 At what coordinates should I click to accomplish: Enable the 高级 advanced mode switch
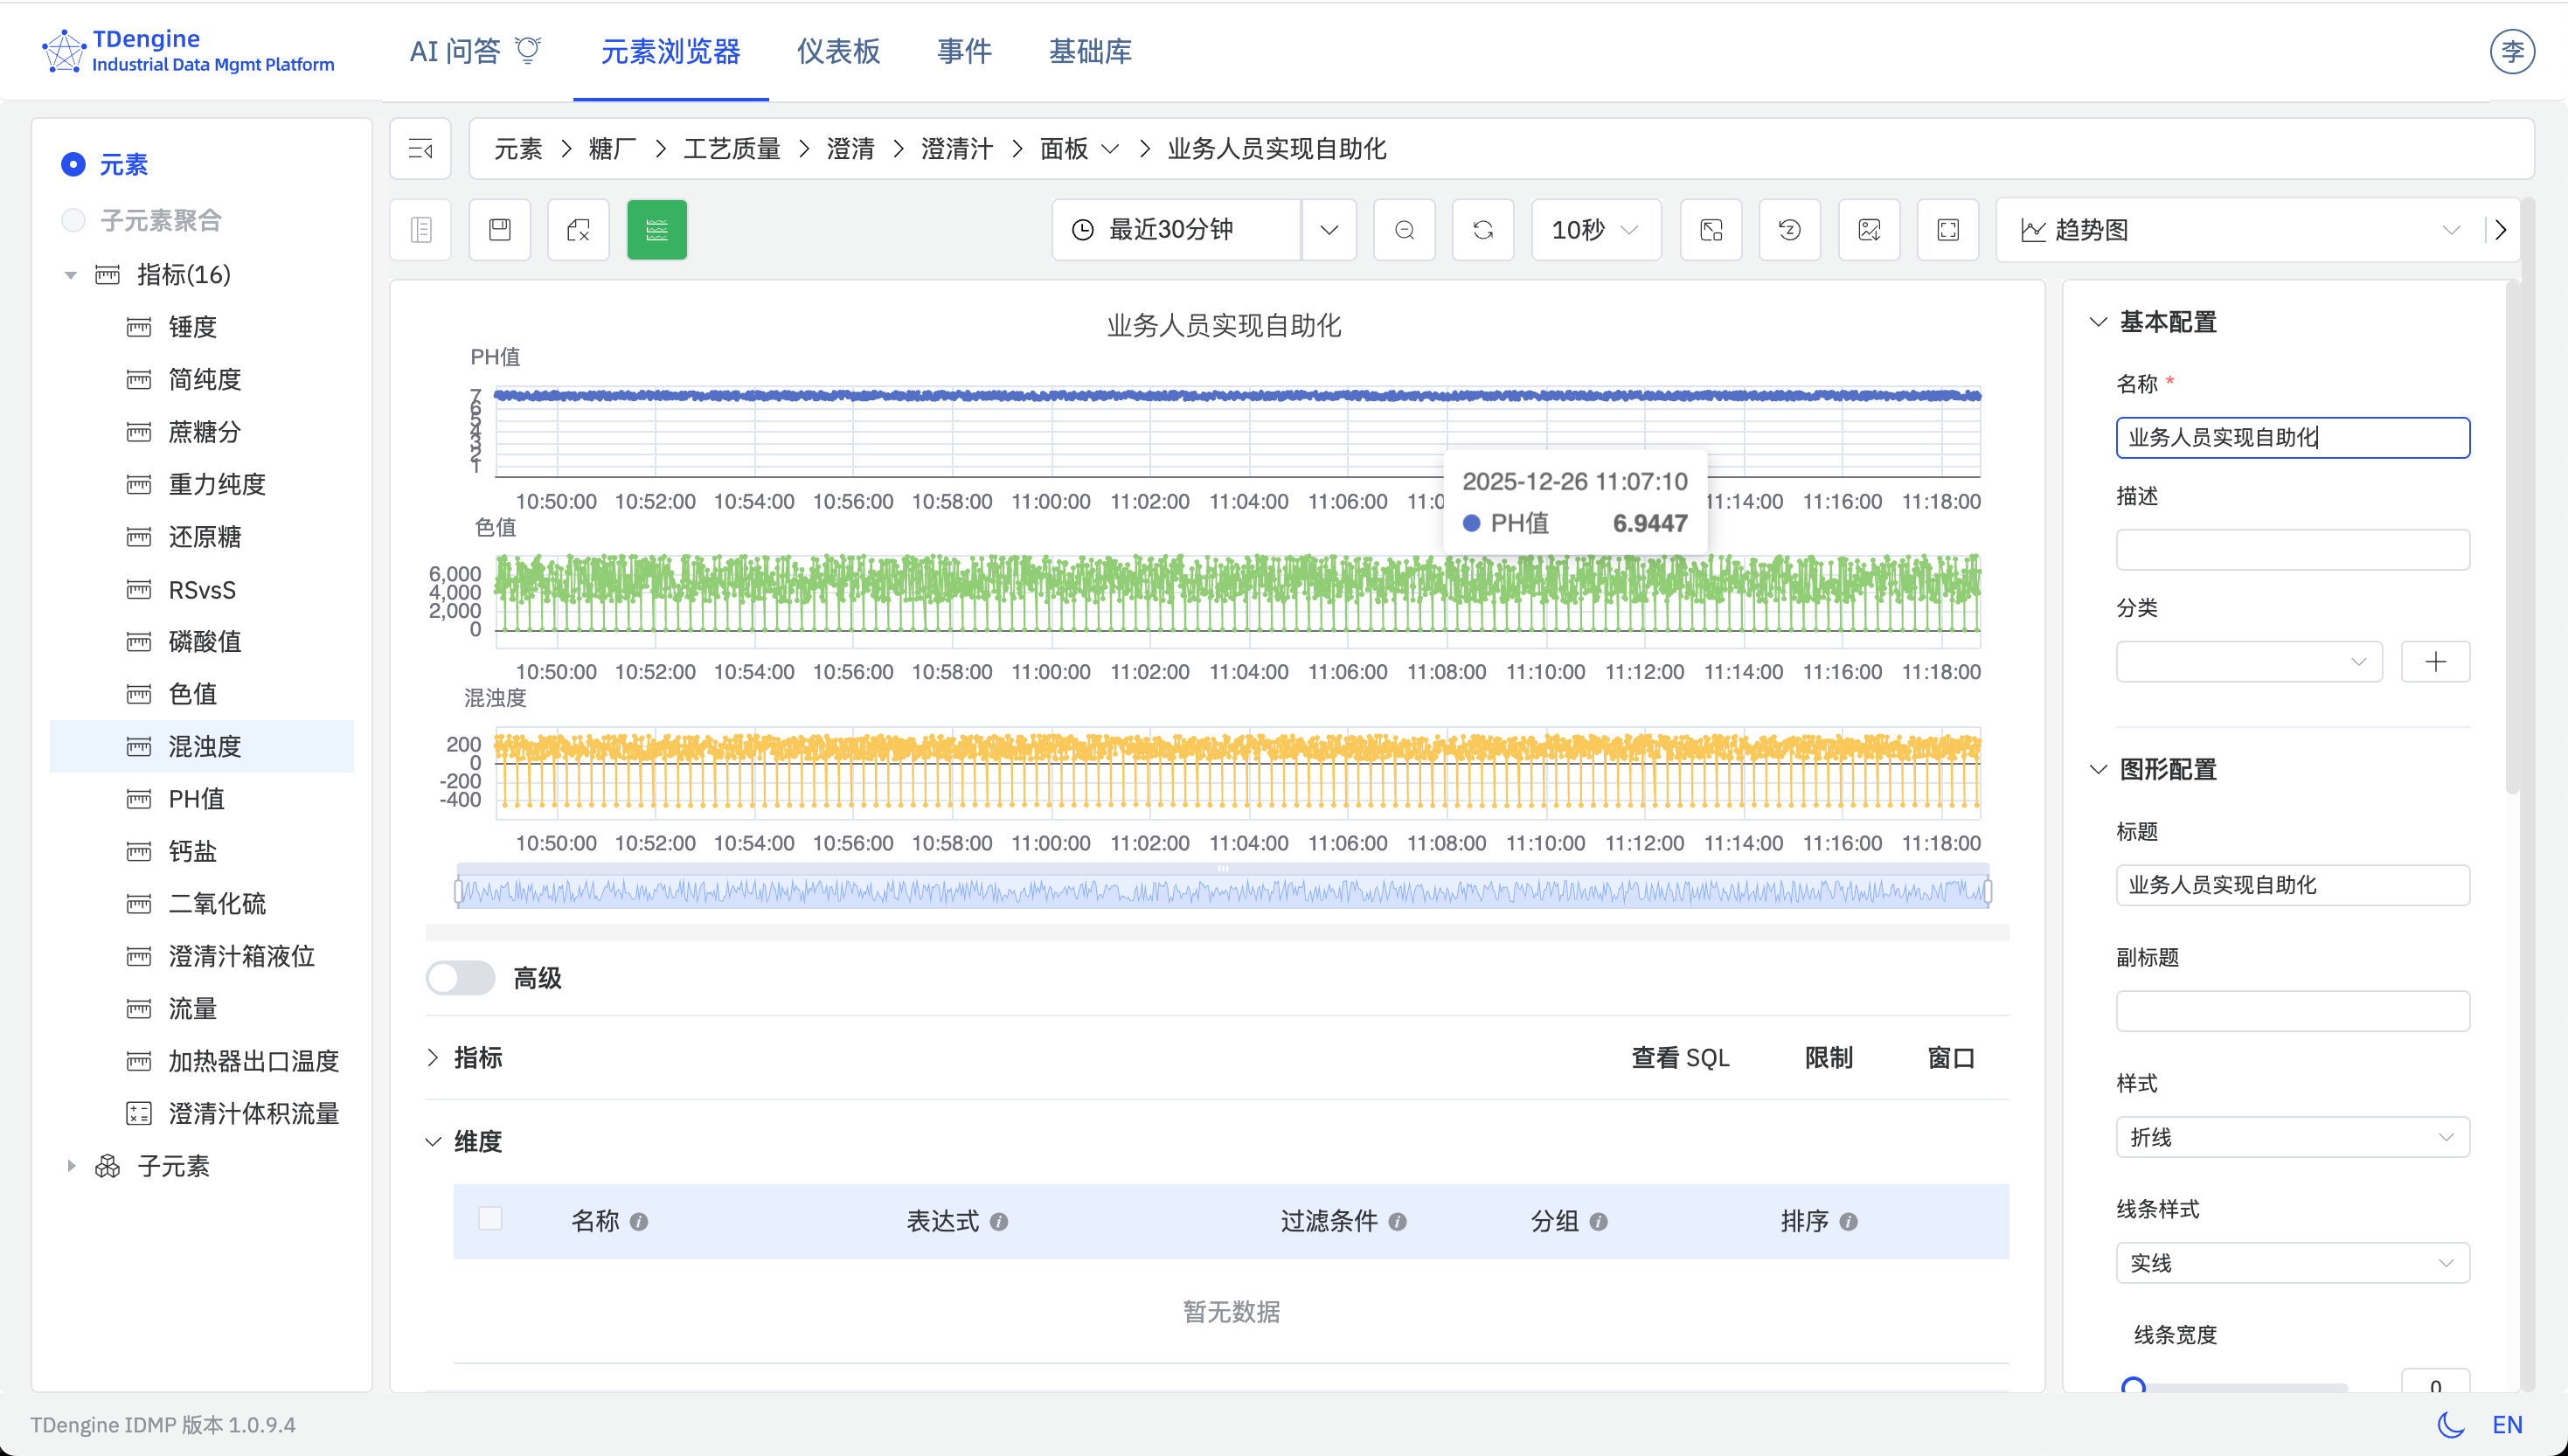coord(460,978)
